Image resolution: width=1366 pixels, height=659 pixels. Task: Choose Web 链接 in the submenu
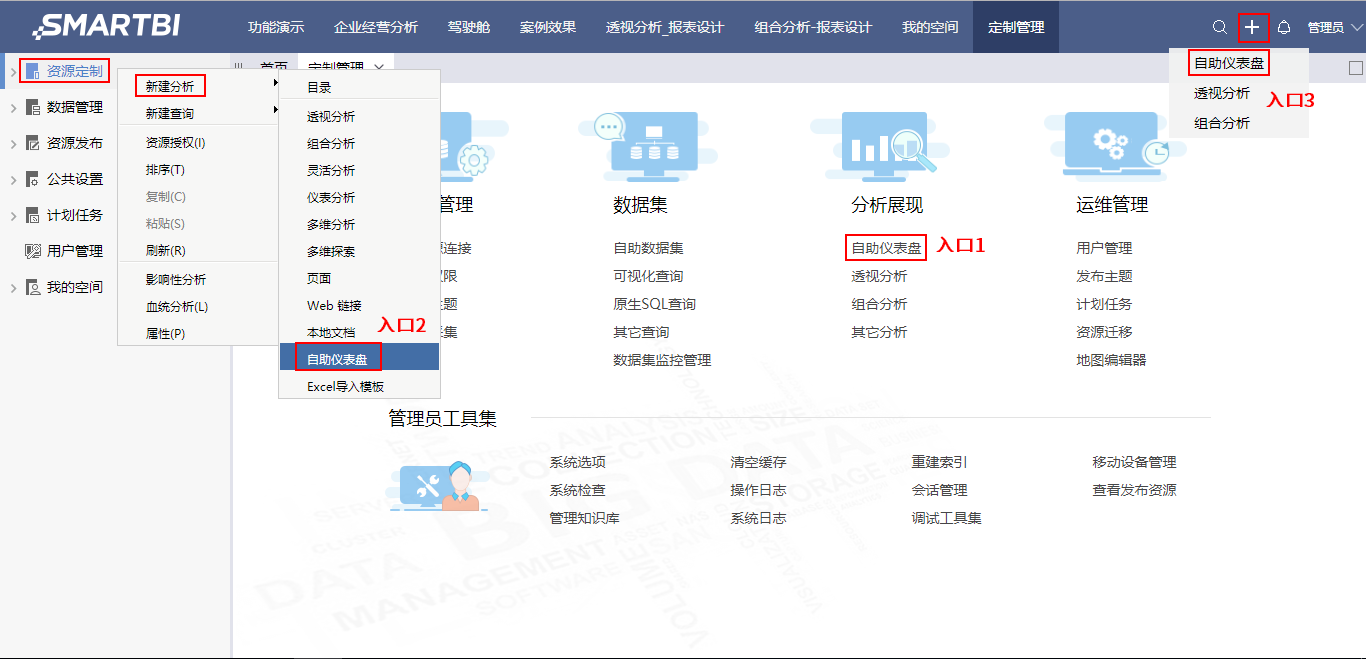pyautogui.click(x=334, y=305)
